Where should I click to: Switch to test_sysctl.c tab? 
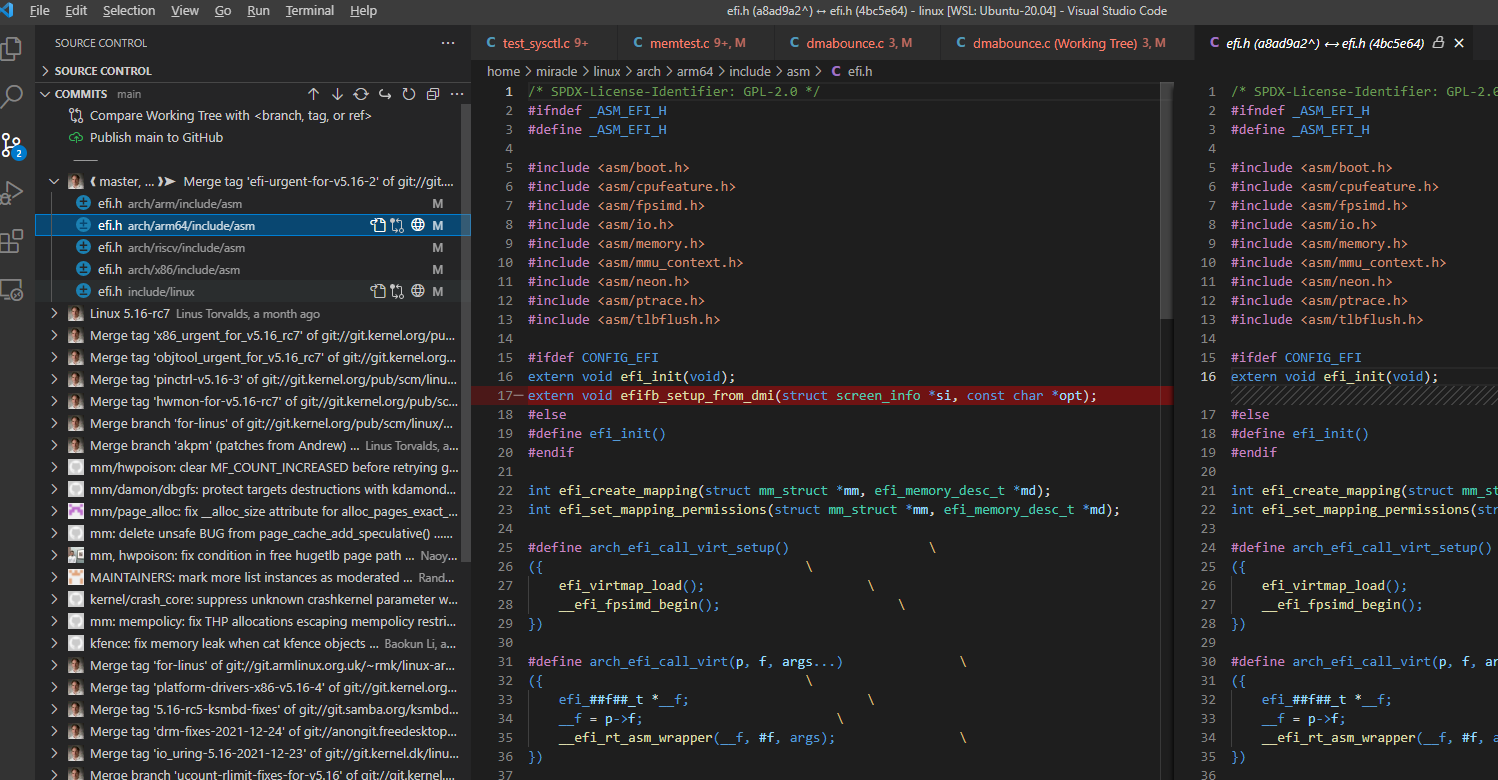click(544, 43)
